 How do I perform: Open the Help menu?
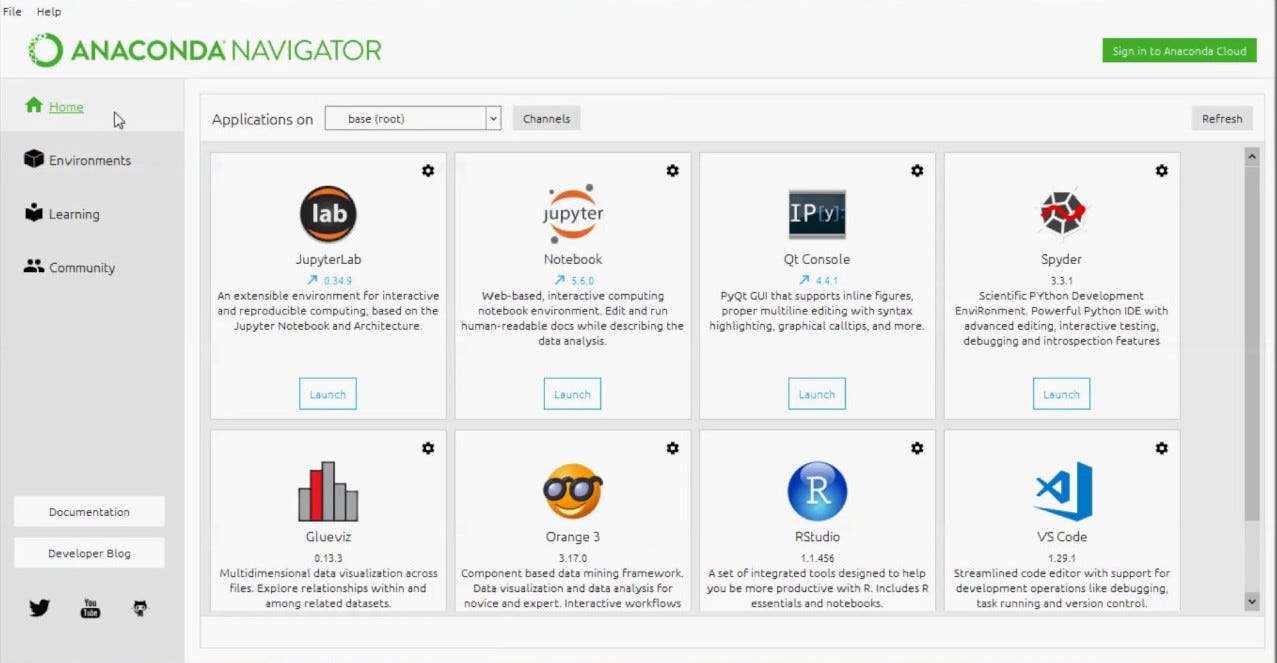click(x=49, y=11)
